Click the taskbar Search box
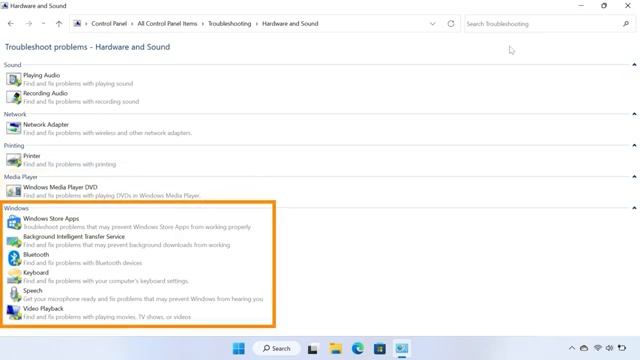This screenshot has width=640, height=360. coord(277,349)
